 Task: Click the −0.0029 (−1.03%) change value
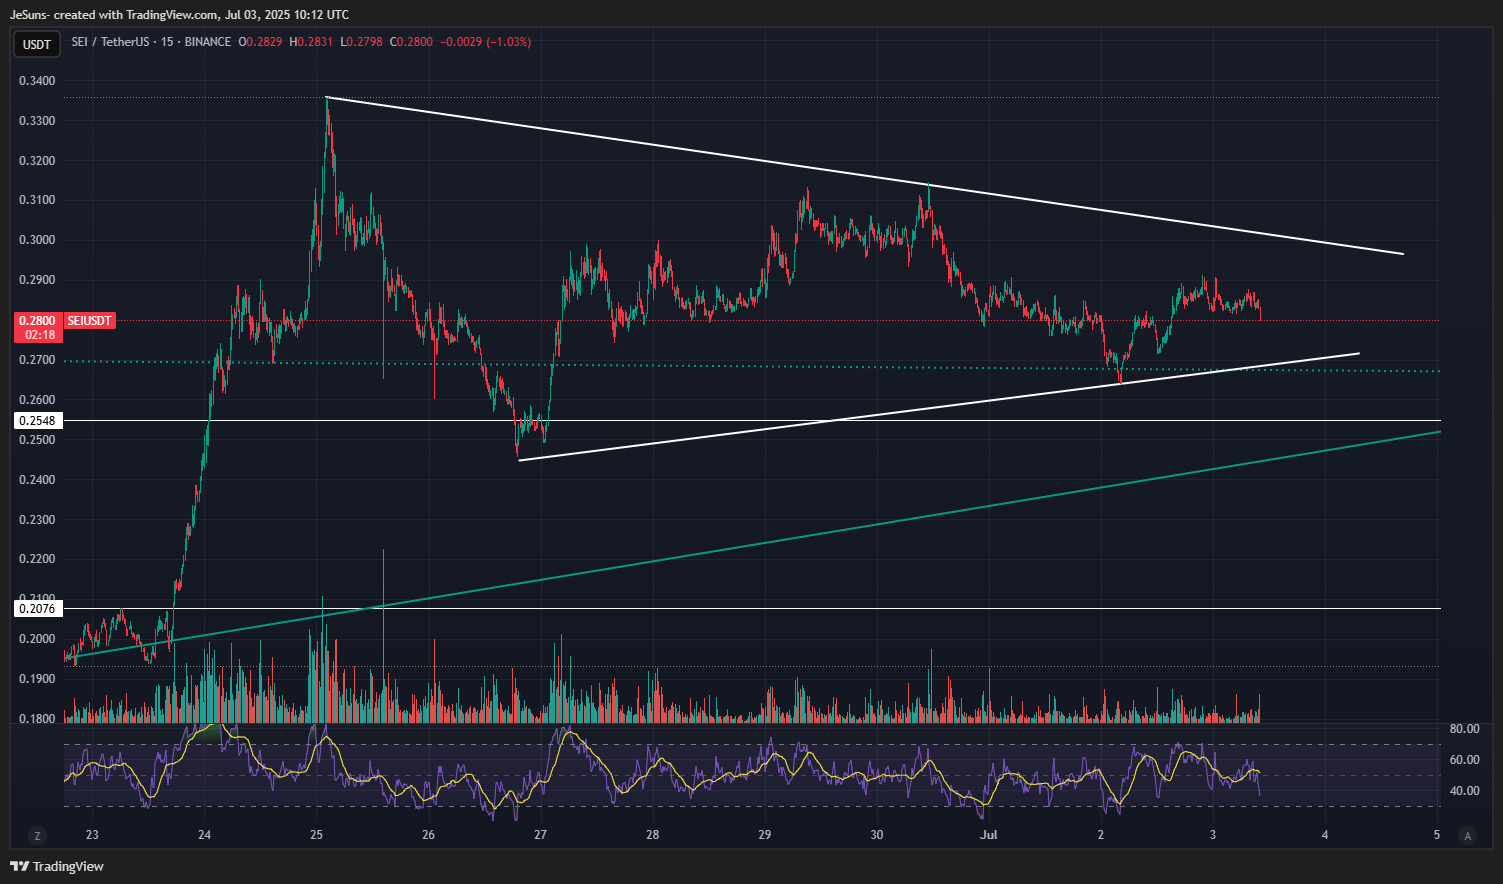click(486, 42)
